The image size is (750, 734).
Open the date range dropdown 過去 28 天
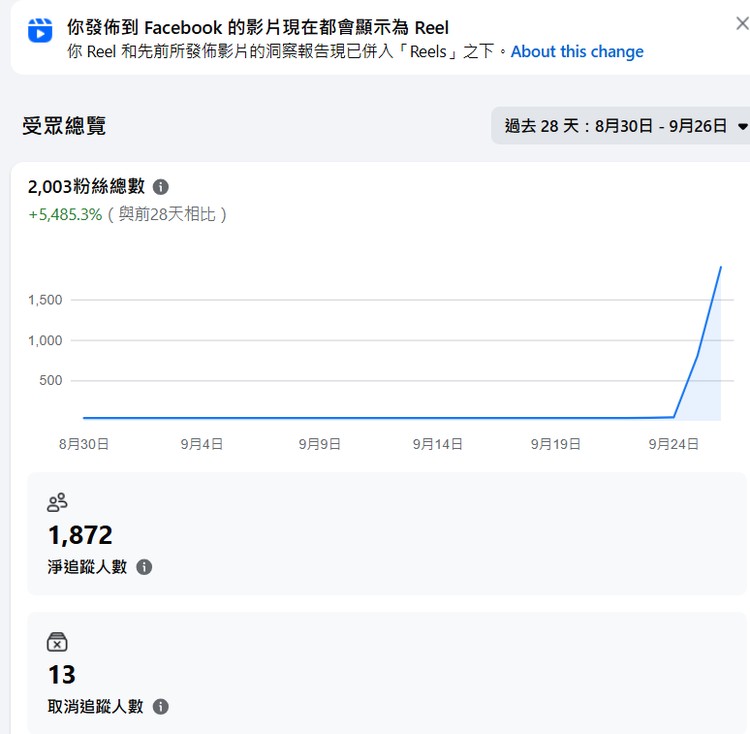(x=620, y=126)
